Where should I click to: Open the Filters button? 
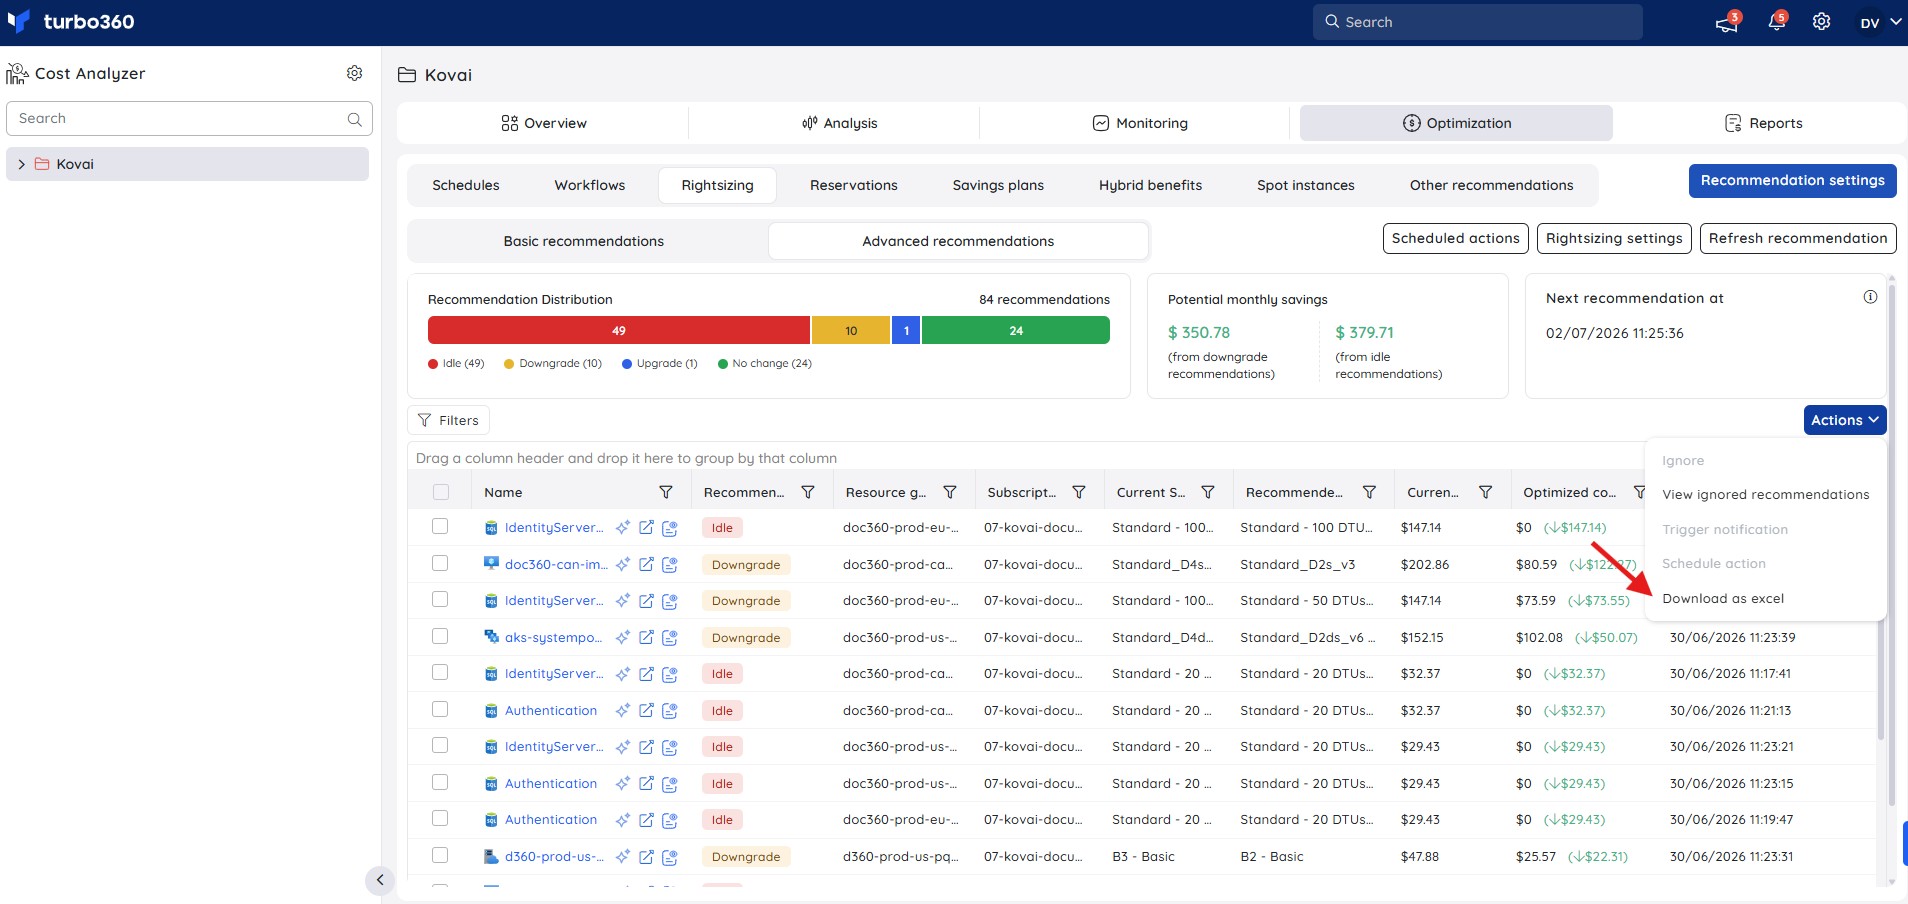(448, 420)
